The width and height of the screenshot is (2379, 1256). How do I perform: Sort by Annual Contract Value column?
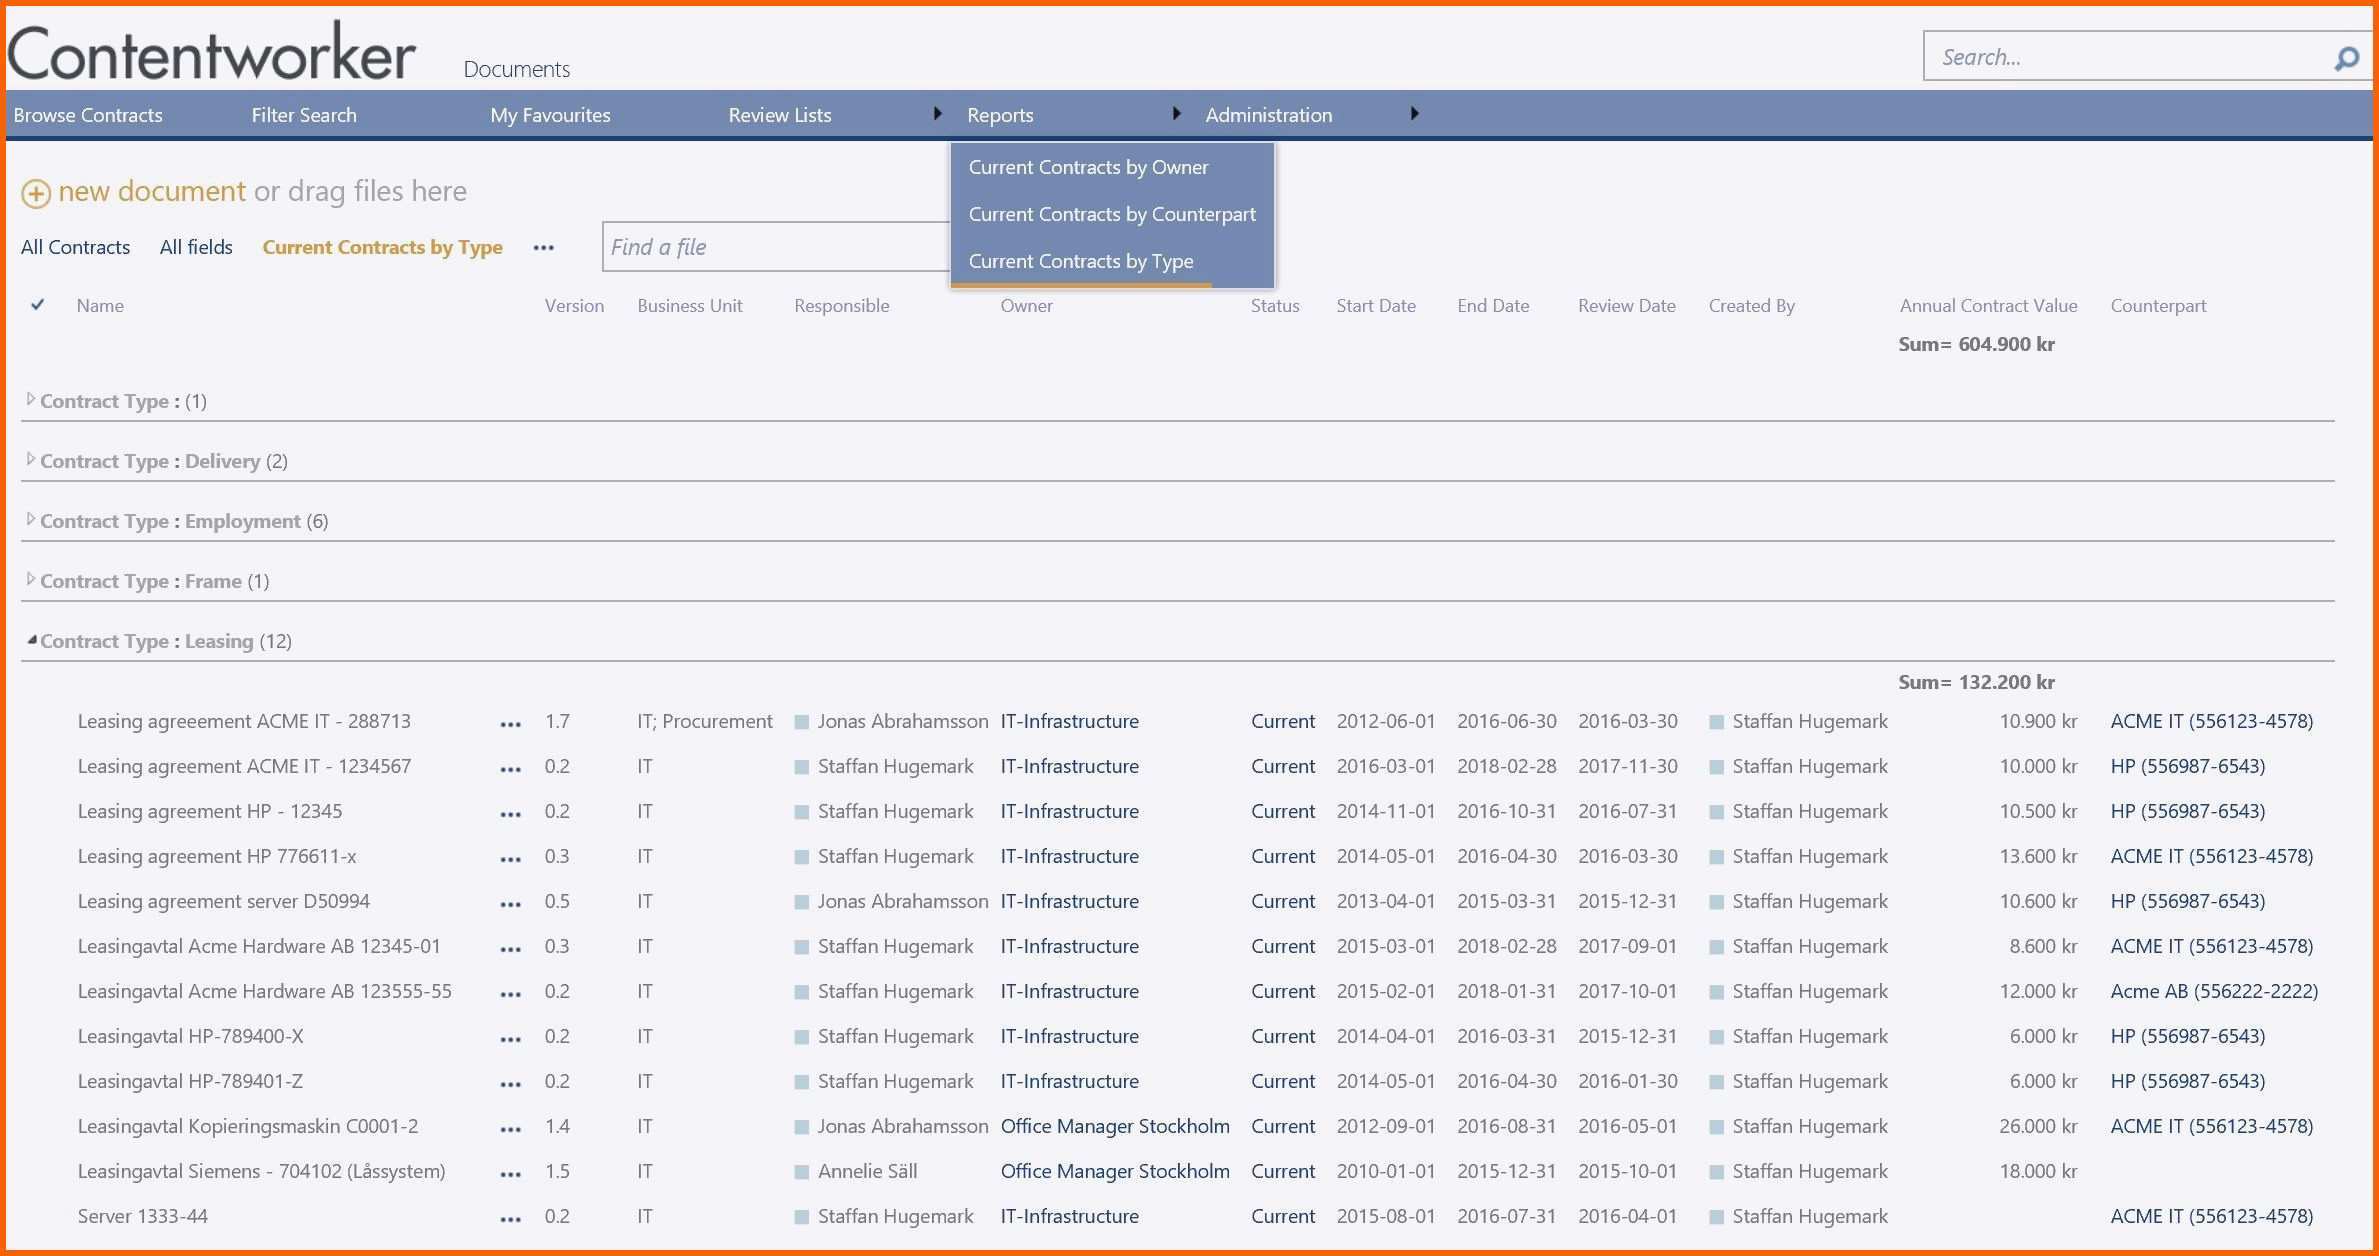[1987, 306]
